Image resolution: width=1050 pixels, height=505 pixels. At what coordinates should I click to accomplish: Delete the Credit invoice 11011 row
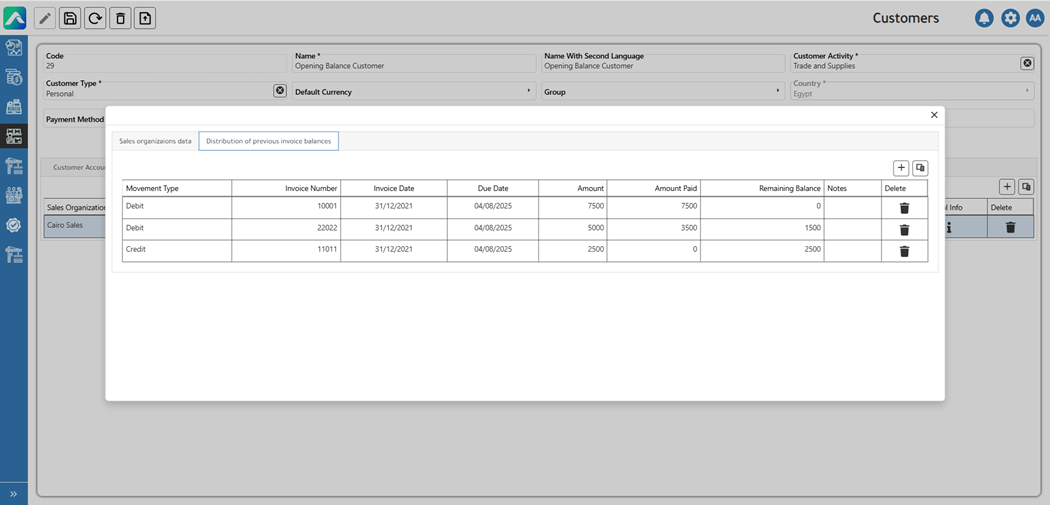904,251
